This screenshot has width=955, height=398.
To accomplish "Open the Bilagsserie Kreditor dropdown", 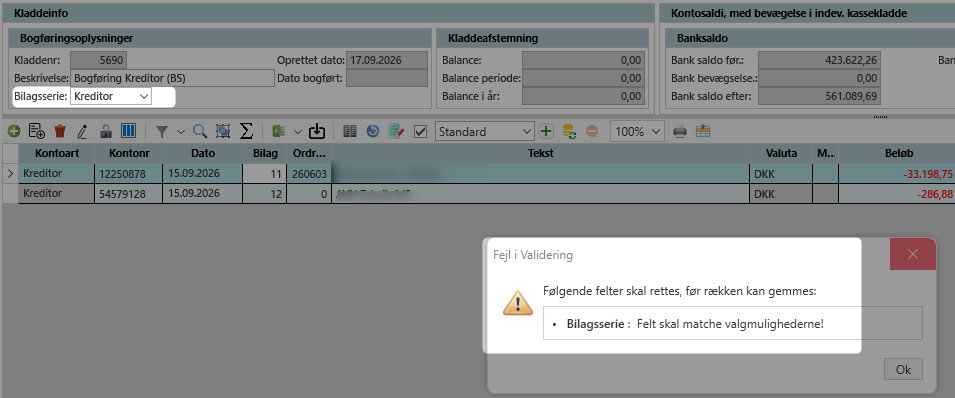I will (x=111, y=96).
